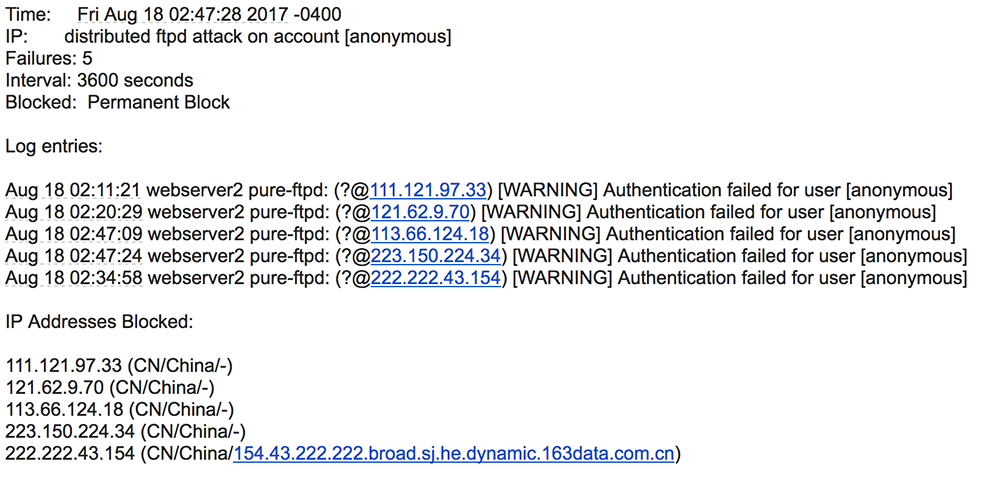Open the 222.222.43.154 log entry link
Screen dimensions: 1000x478
(436, 279)
